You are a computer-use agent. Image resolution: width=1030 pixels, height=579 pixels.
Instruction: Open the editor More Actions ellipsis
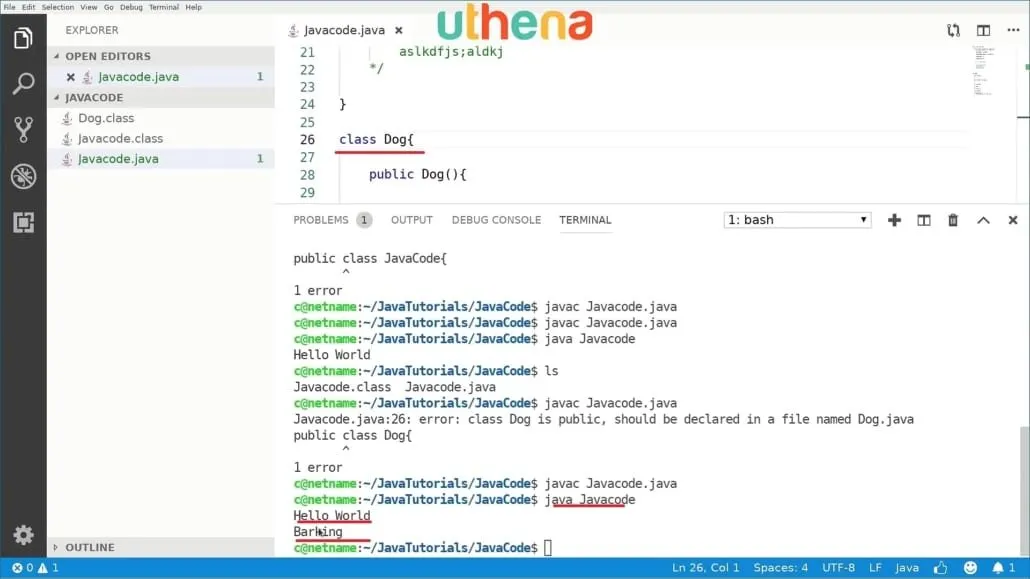click(1013, 30)
